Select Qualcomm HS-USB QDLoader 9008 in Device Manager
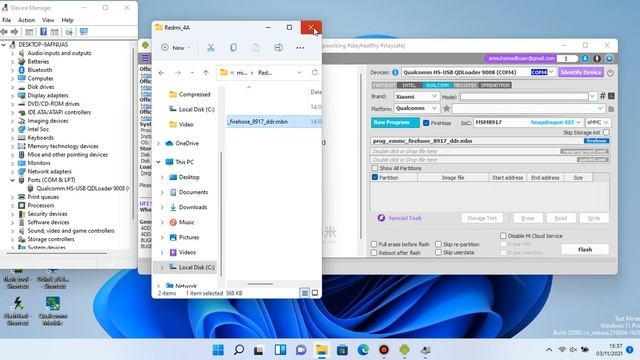Image resolution: width=640 pixels, height=360 pixels. pos(83,189)
